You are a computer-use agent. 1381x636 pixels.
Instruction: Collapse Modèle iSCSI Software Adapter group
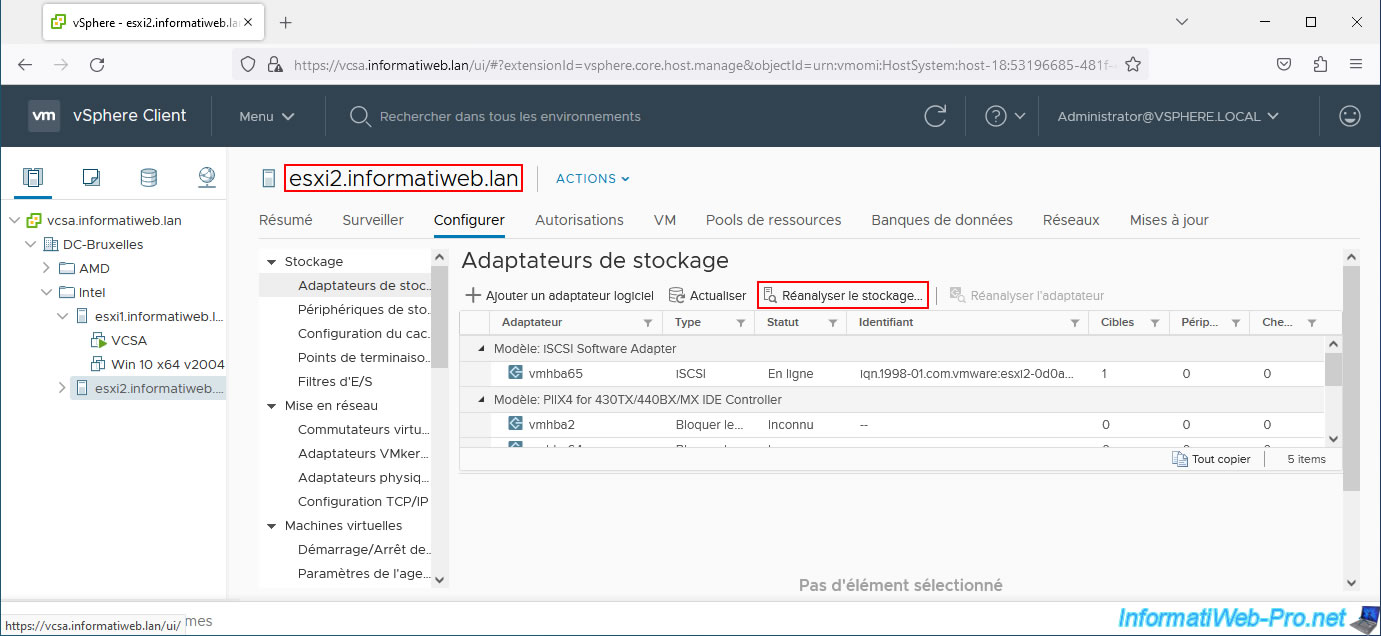click(482, 348)
